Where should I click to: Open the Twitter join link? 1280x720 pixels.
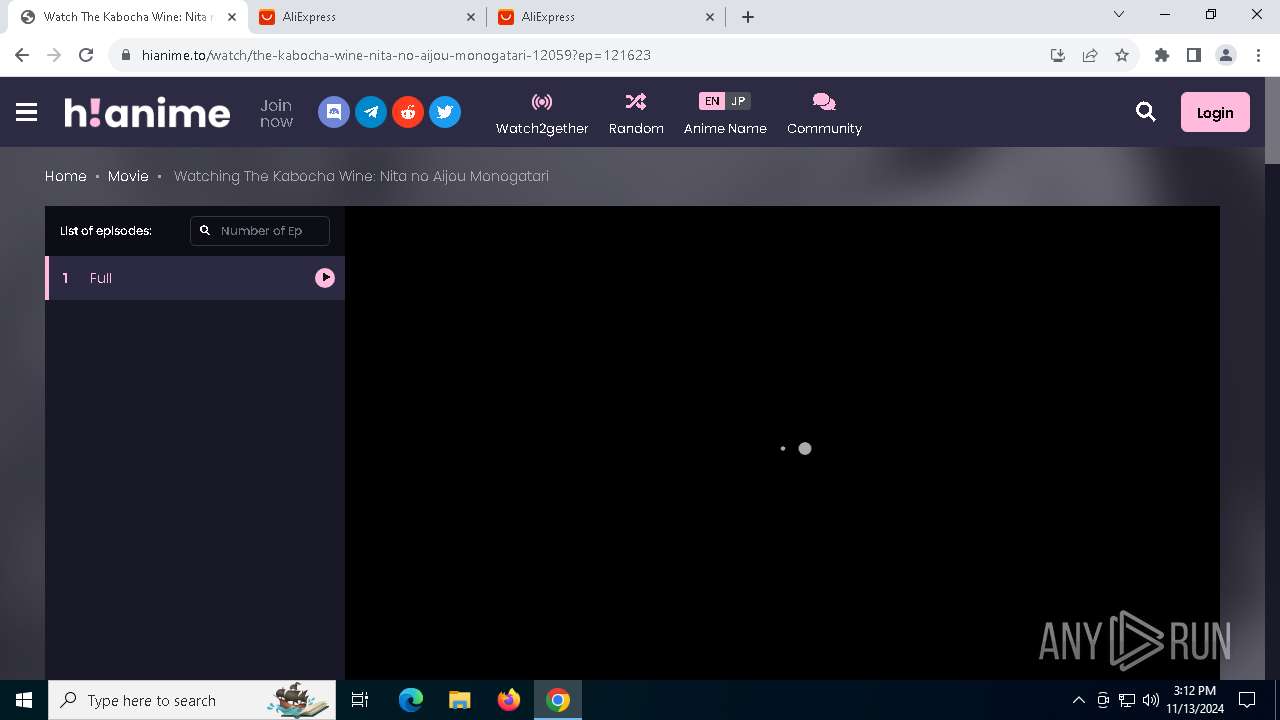(x=445, y=112)
